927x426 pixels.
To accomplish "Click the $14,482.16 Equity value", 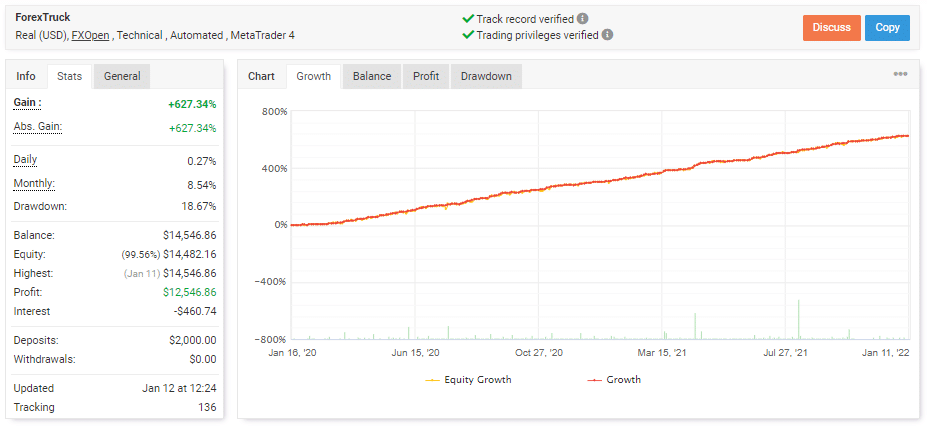I will coord(190,255).
